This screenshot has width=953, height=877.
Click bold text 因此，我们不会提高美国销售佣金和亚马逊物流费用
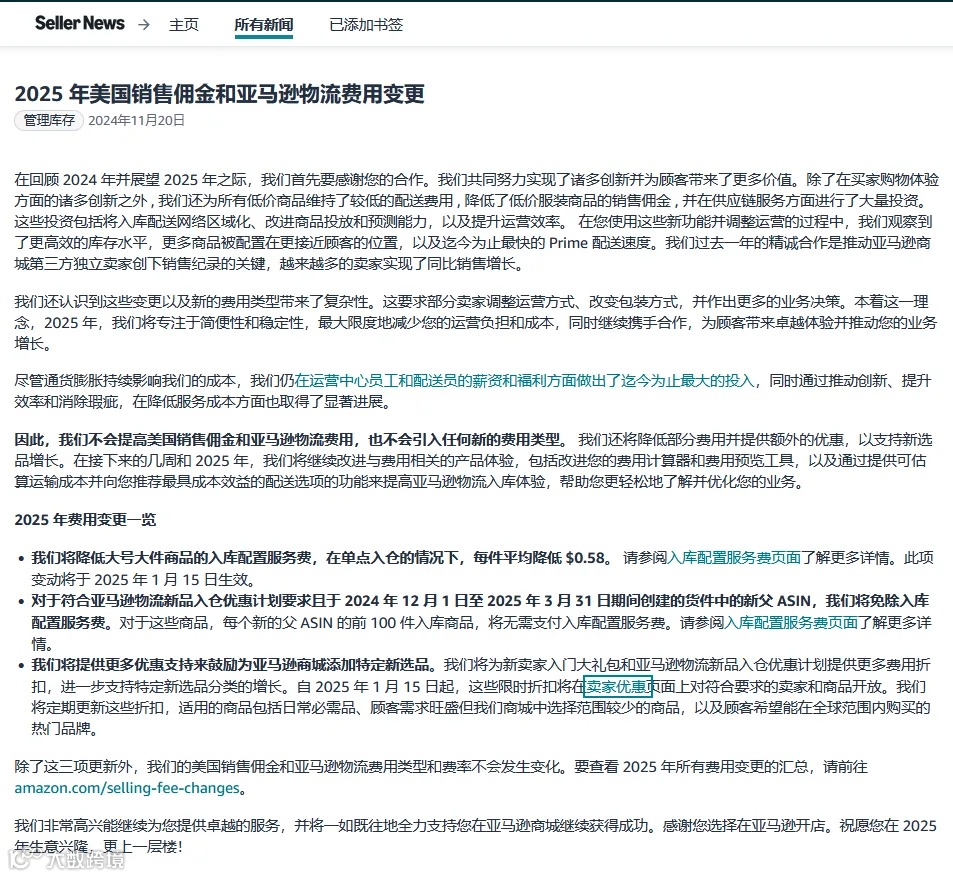184,439
